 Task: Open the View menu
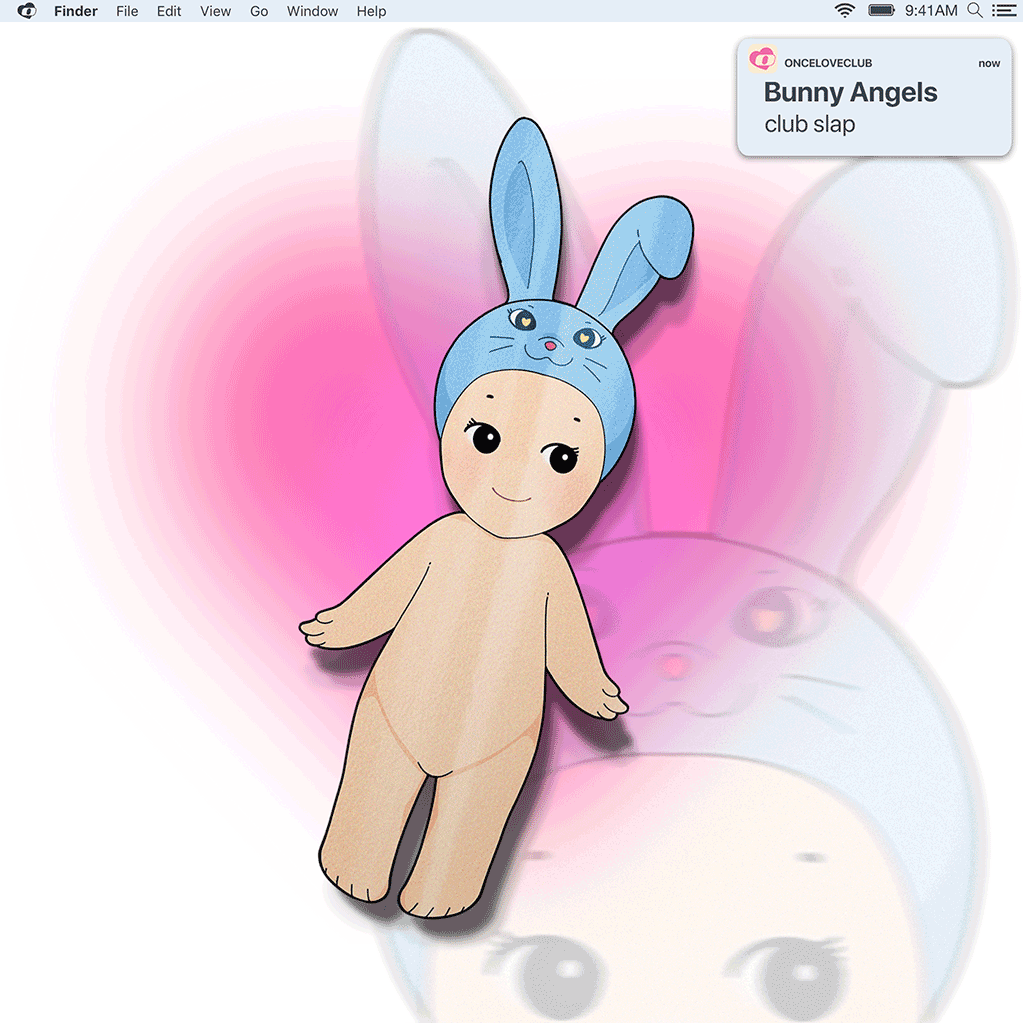215,11
